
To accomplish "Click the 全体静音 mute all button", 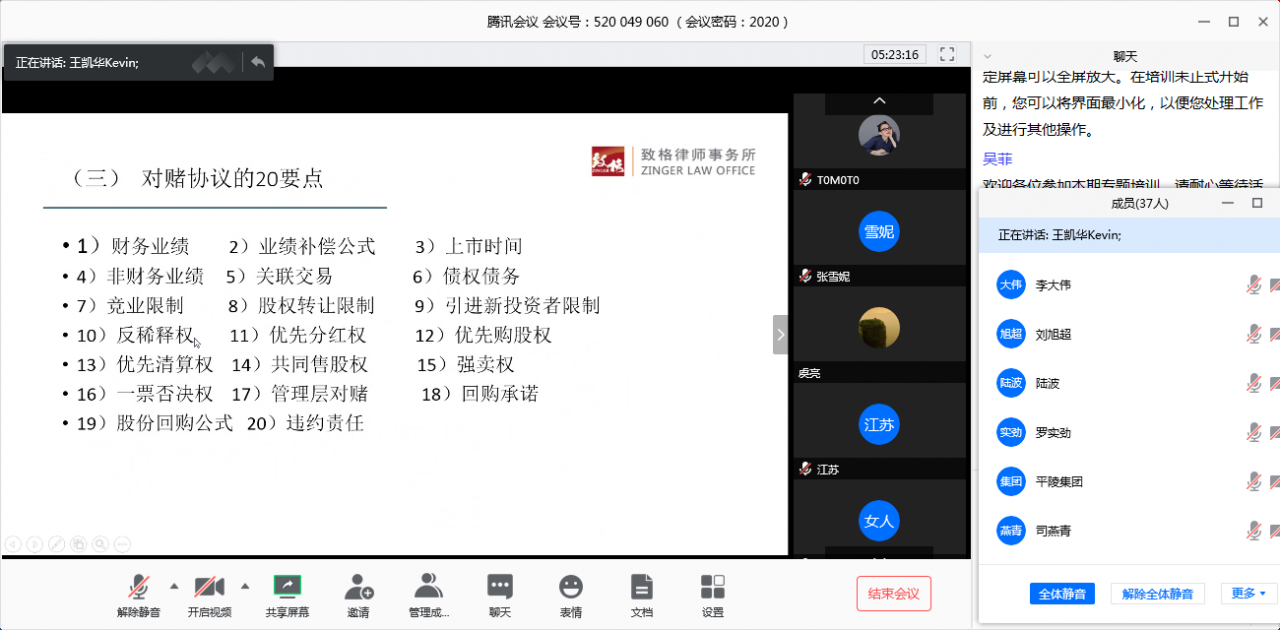I will click(x=1062, y=594).
